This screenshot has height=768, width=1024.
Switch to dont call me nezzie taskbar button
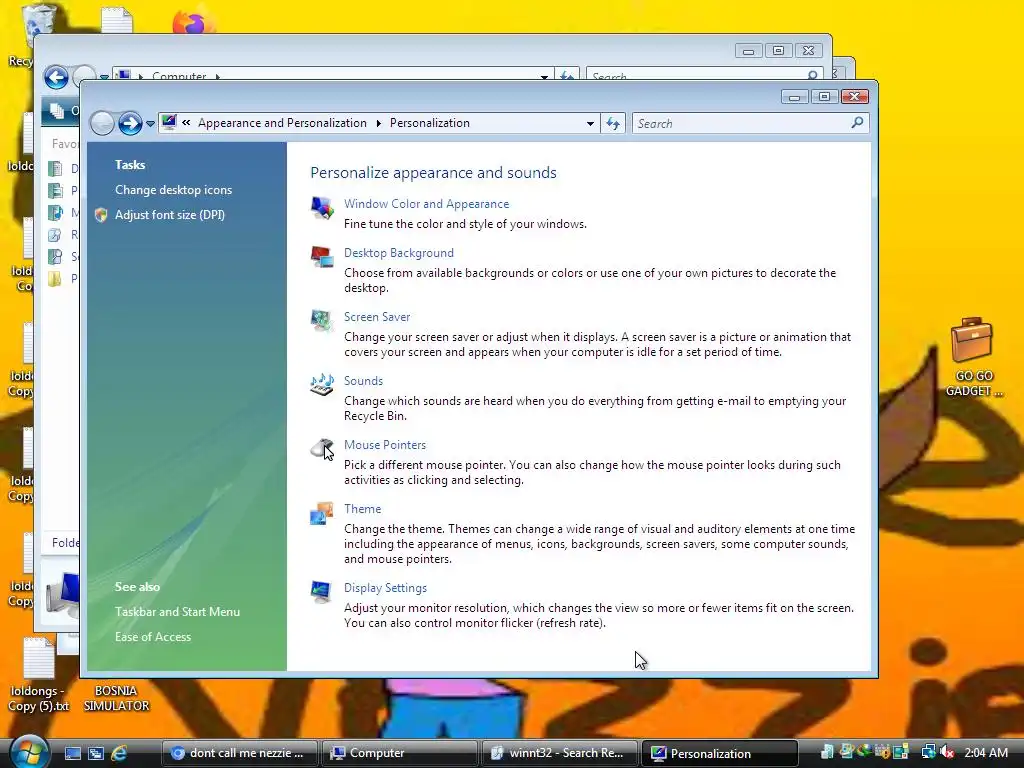point(239,753)
